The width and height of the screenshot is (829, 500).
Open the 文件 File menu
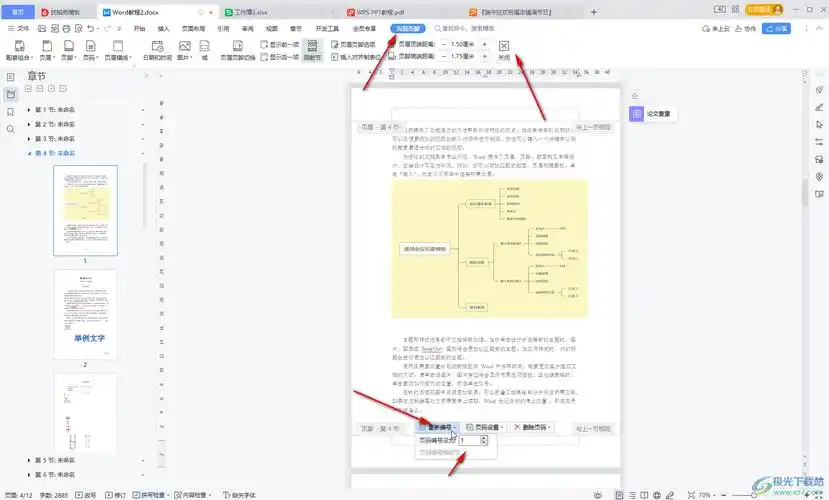pos(19,29)
